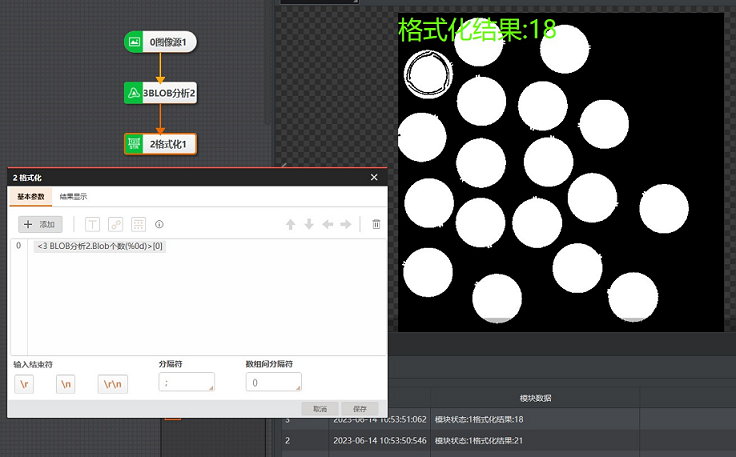This screenshot has width=736, height=457.
Task: Switch to the 结果显示 tab
Action: (73, 197)
